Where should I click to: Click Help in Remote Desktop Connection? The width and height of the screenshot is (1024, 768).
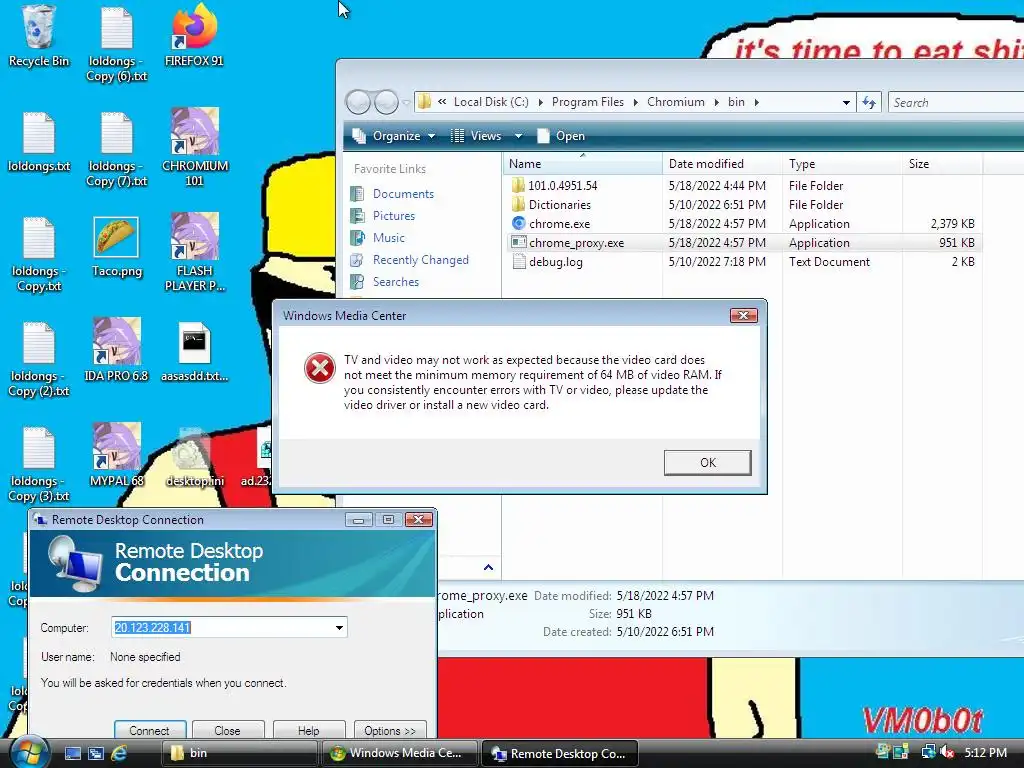(x=308, y=730)
